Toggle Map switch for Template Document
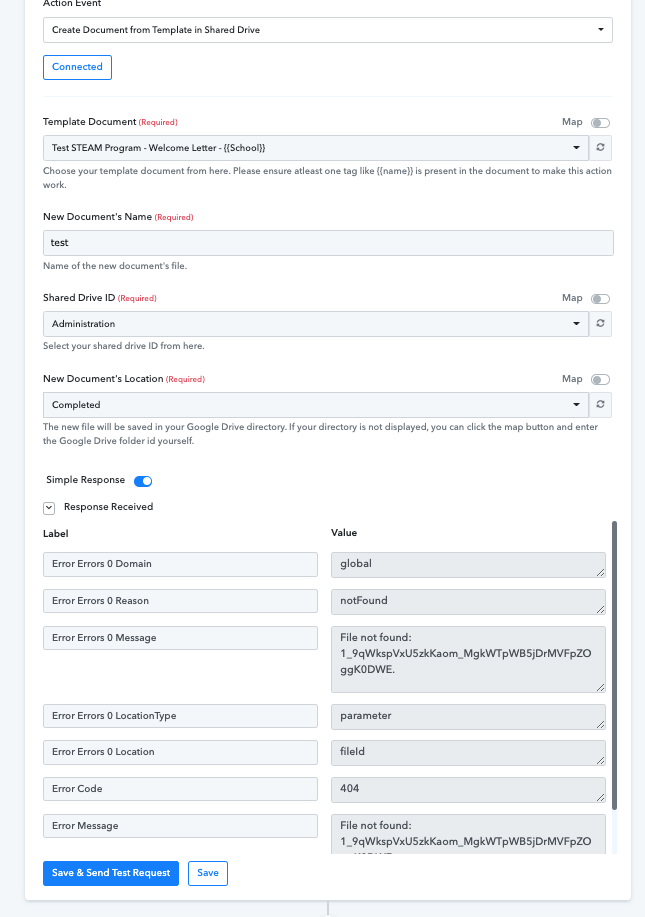The height and width of the screenshot is (917, 645). (601, 123)
